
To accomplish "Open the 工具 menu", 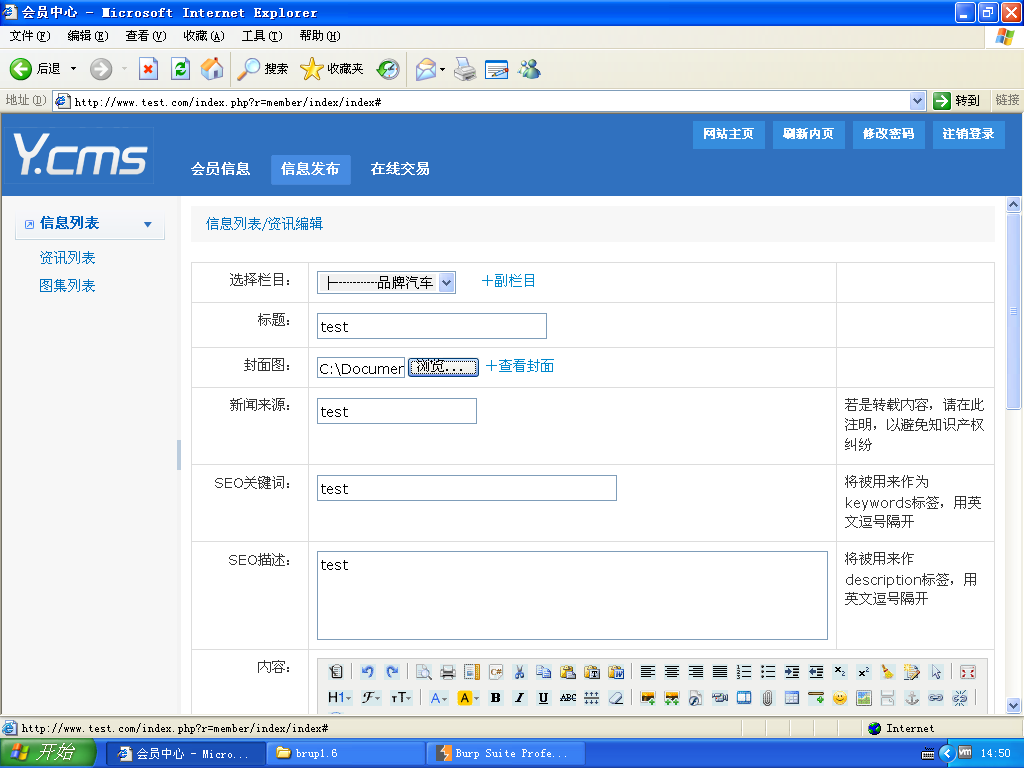I will tap(262, 35).
